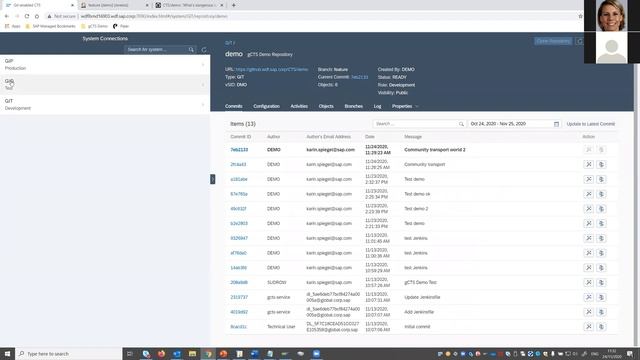Open Log tab
640x360 pixels.
tap(377, 106)
